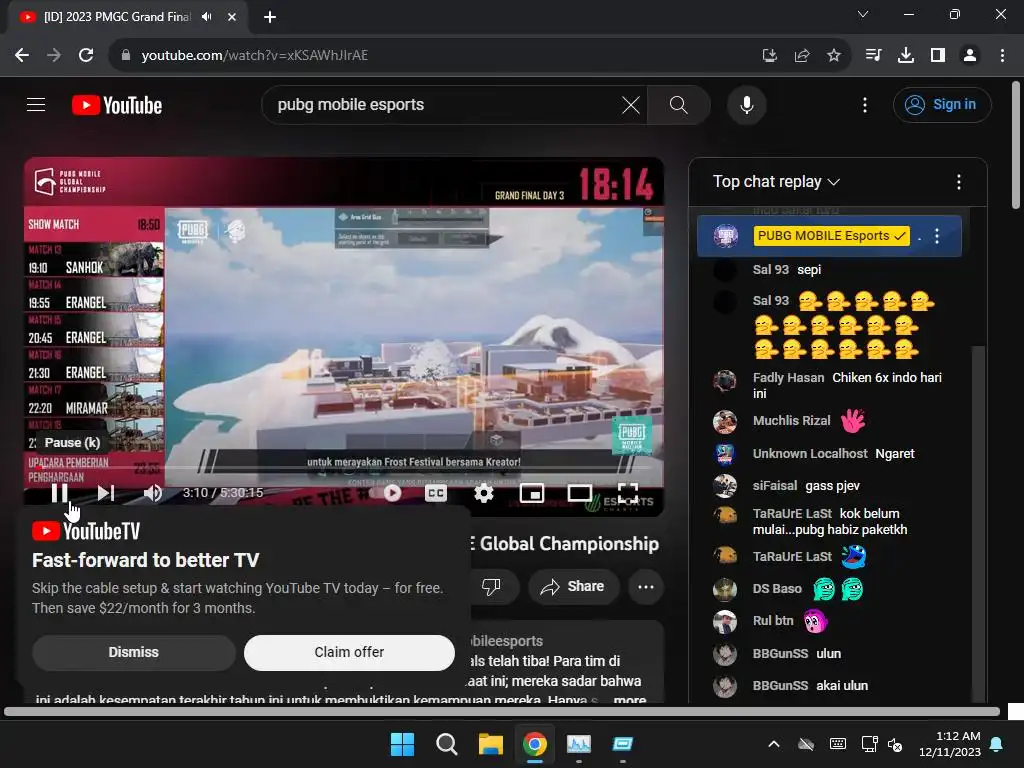Open video player settings gear
The height and width of the screenshot is (768, 1024).
[x=483, y=493]
